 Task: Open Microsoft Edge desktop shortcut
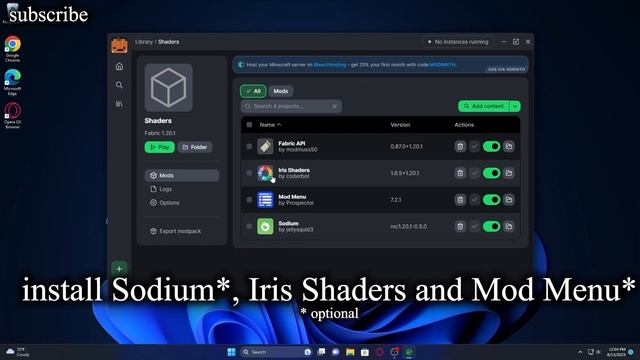coord(13,82)
